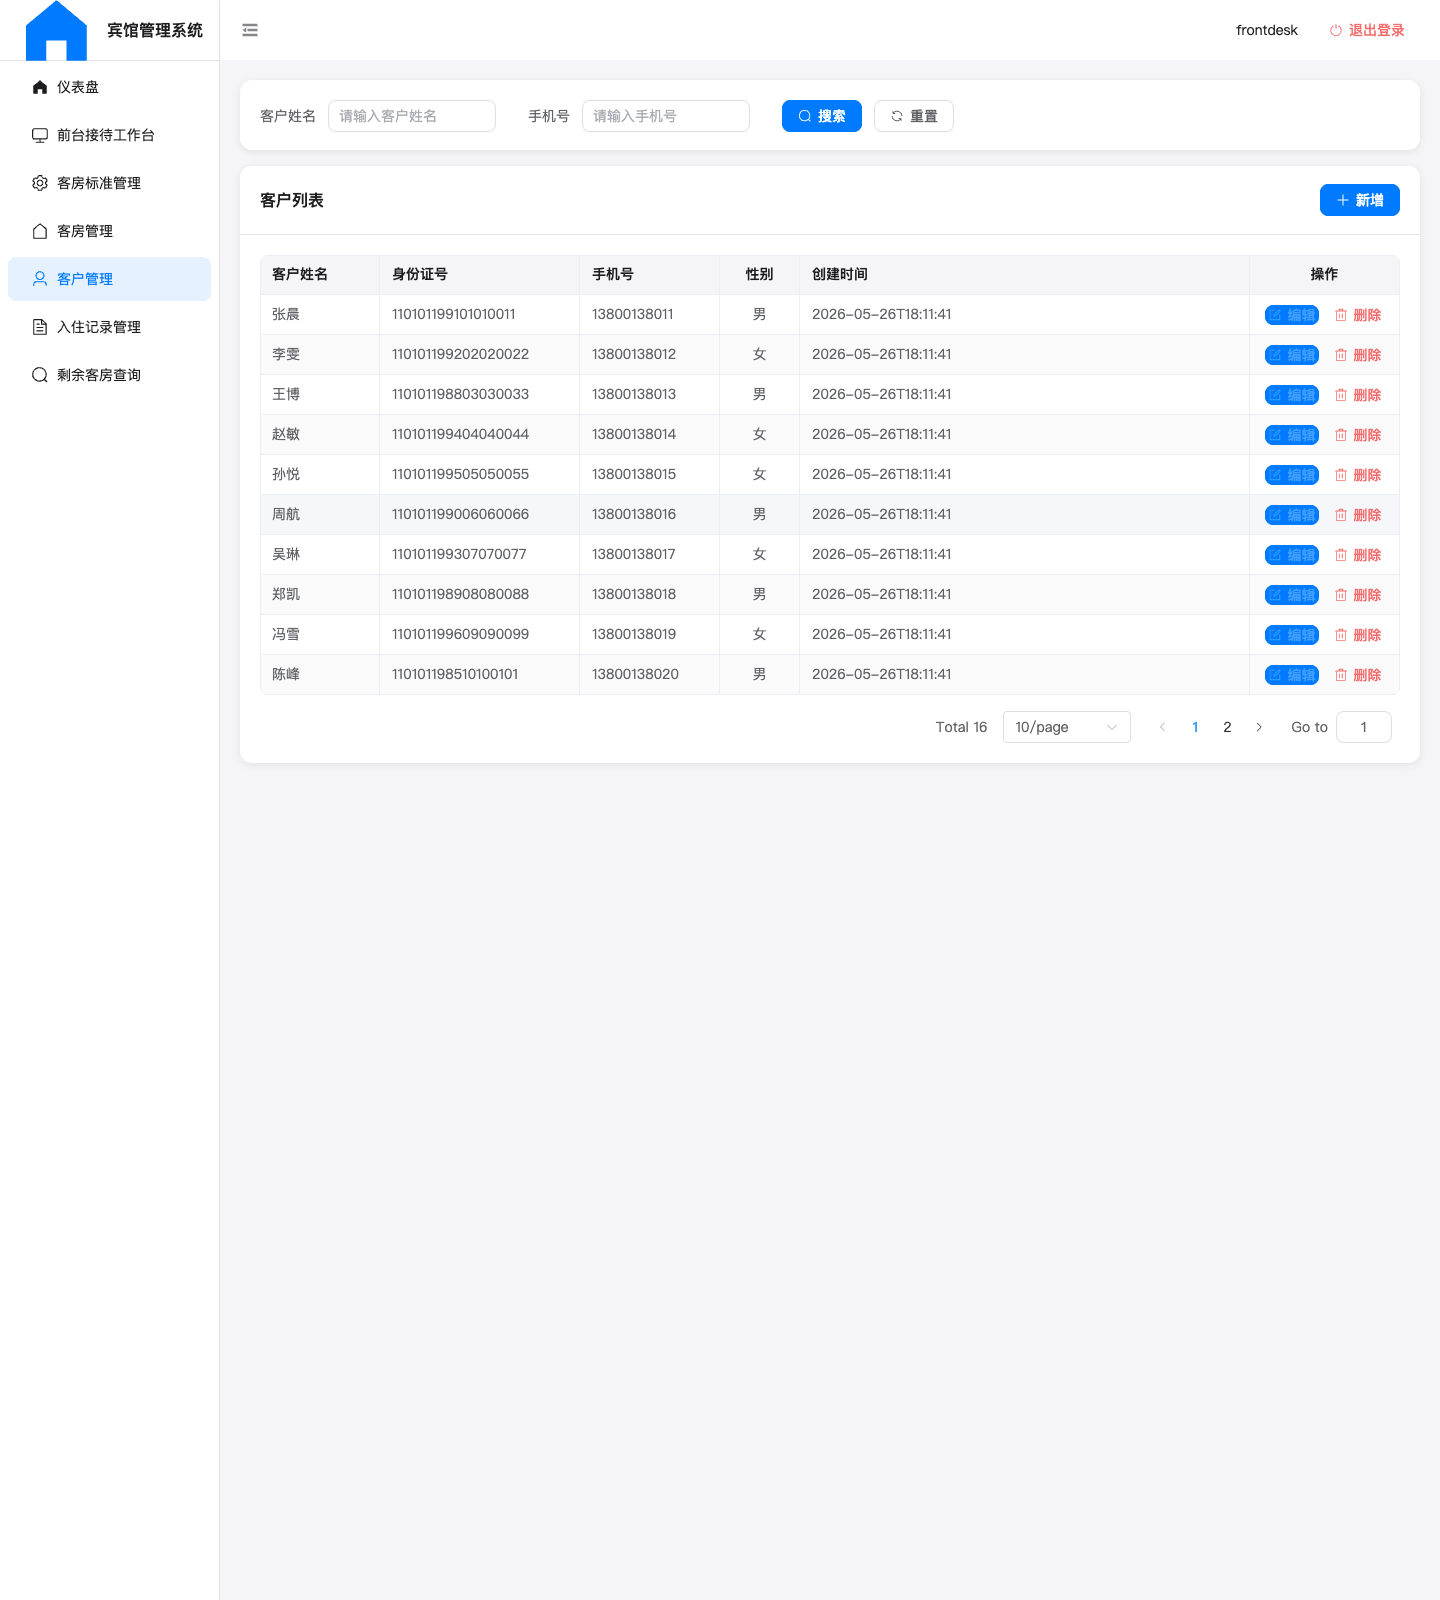The image size is (1440, 1600).
Task: Click the frontdesk username in the header
Action: [x=1267, y=30]
